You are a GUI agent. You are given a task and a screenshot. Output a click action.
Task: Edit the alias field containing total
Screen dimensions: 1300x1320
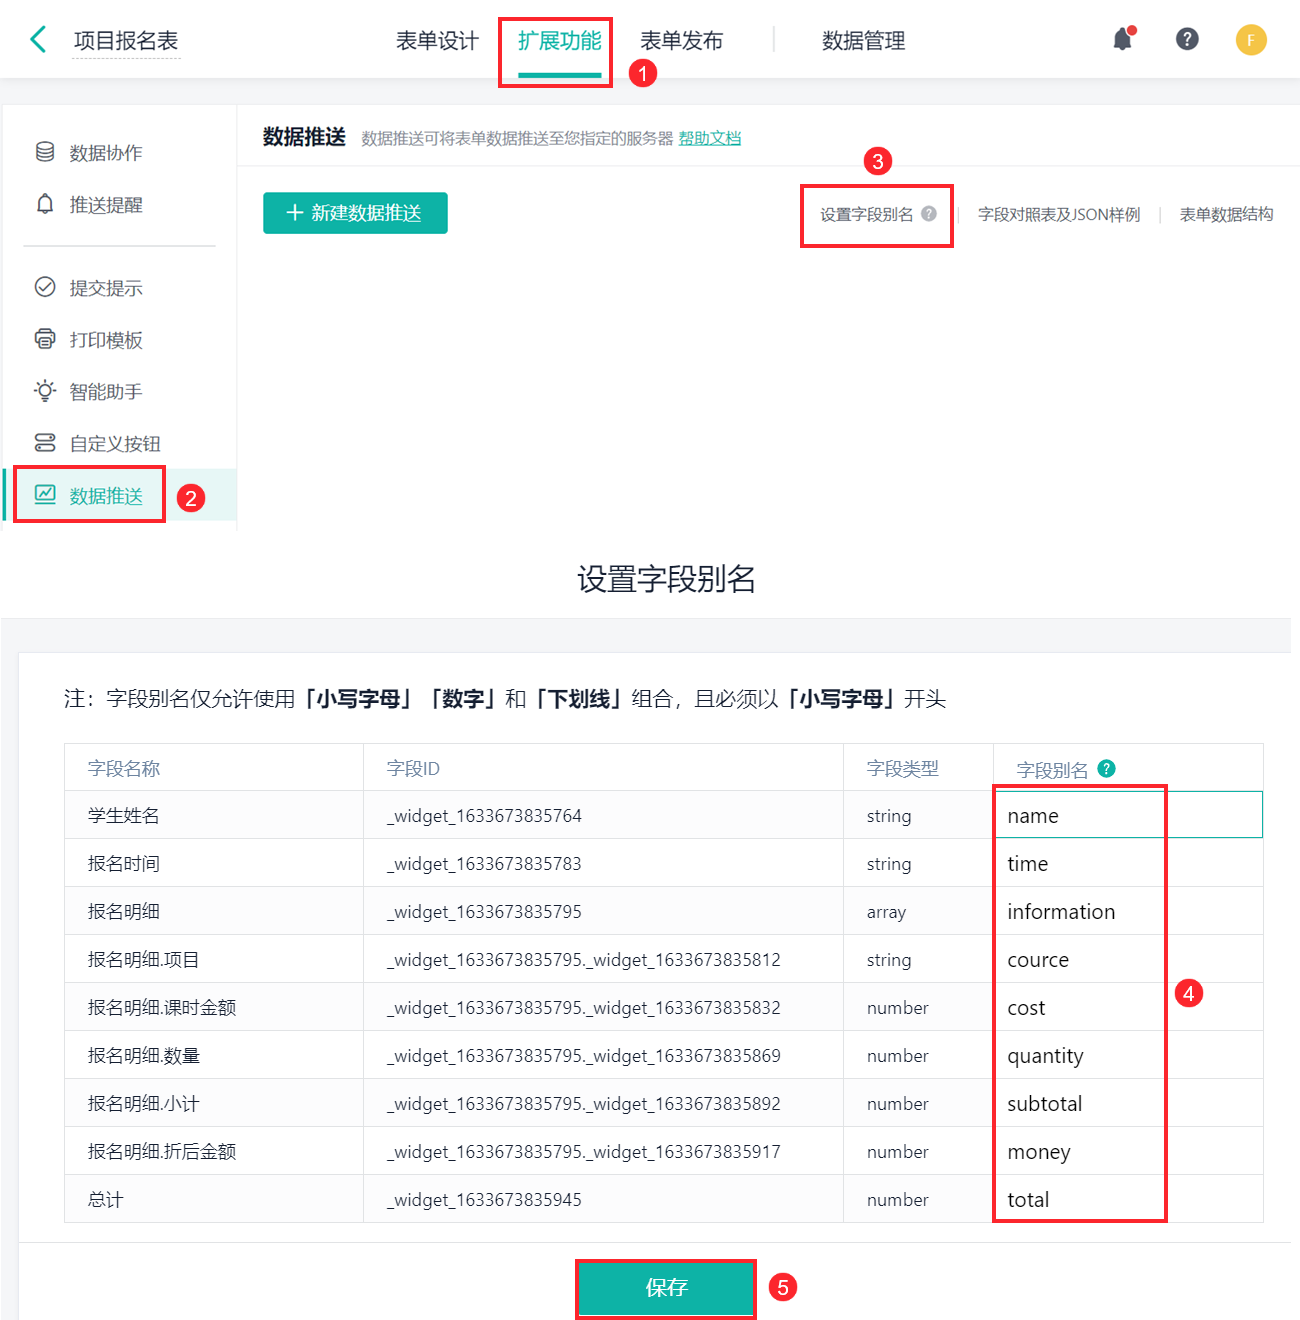click(x=1128, y=1199)
